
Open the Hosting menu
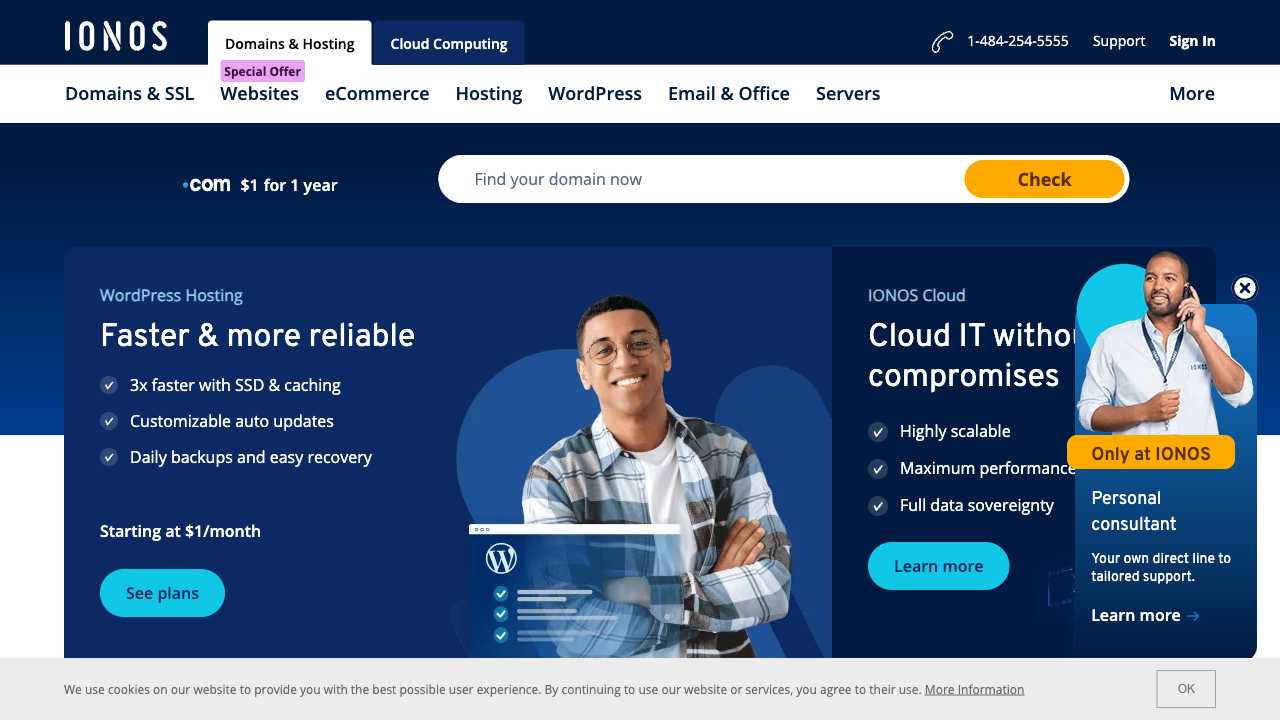point(489,94)
